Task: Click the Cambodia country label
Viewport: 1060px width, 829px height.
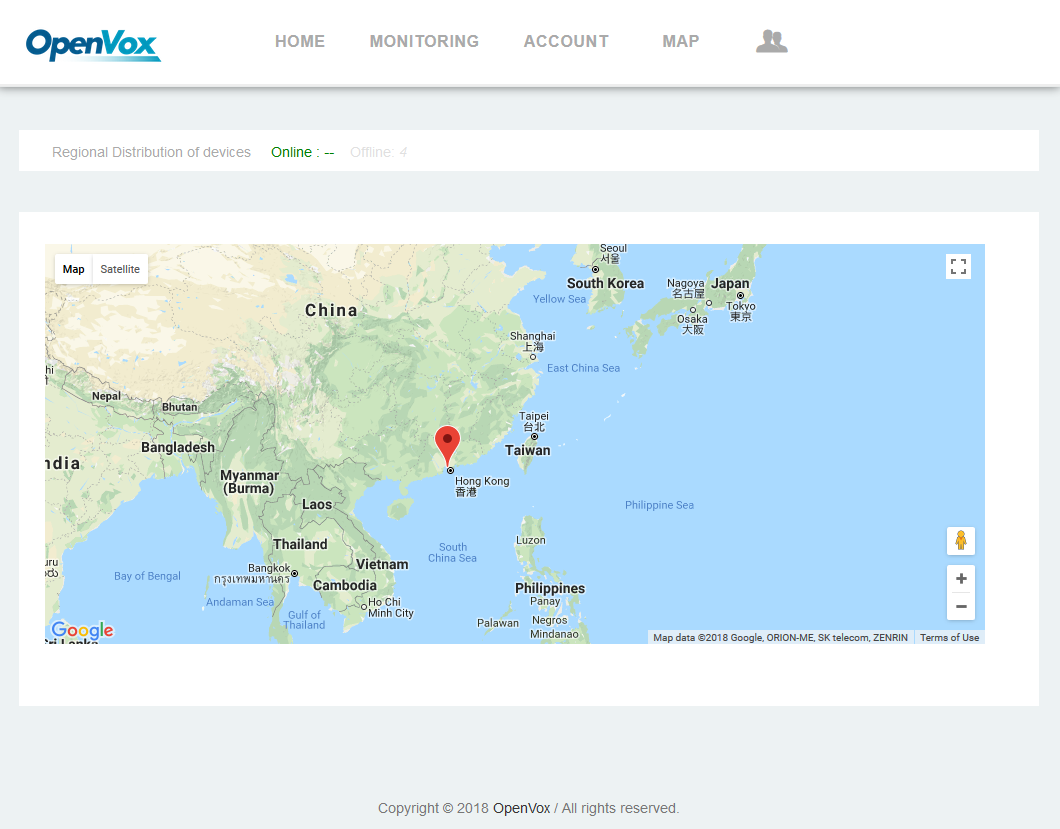Action: [345, 586]
